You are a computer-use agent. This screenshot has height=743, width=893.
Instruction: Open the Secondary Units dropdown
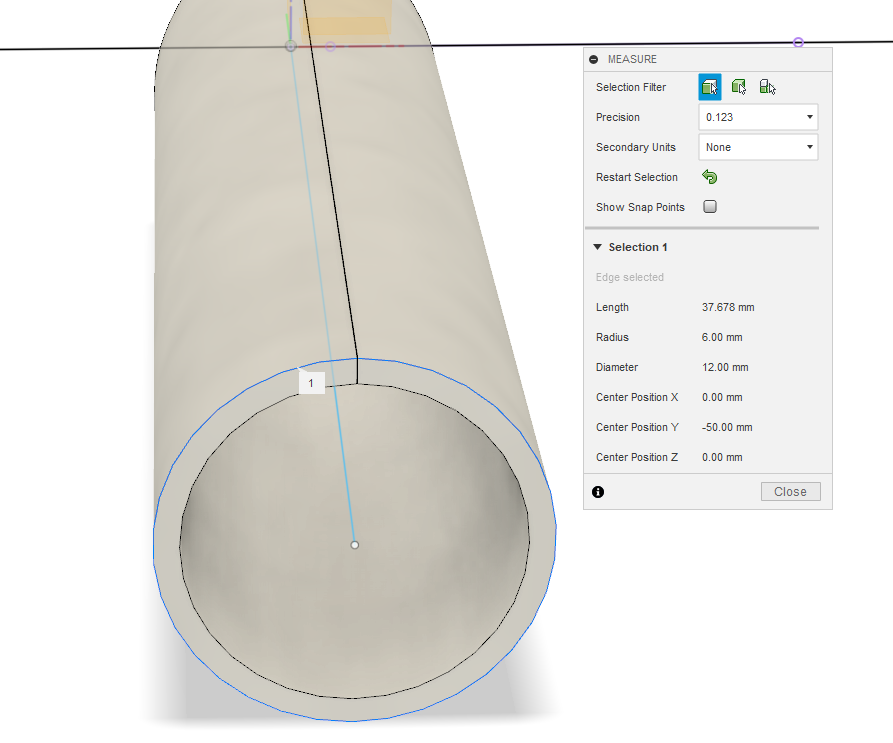810,147
